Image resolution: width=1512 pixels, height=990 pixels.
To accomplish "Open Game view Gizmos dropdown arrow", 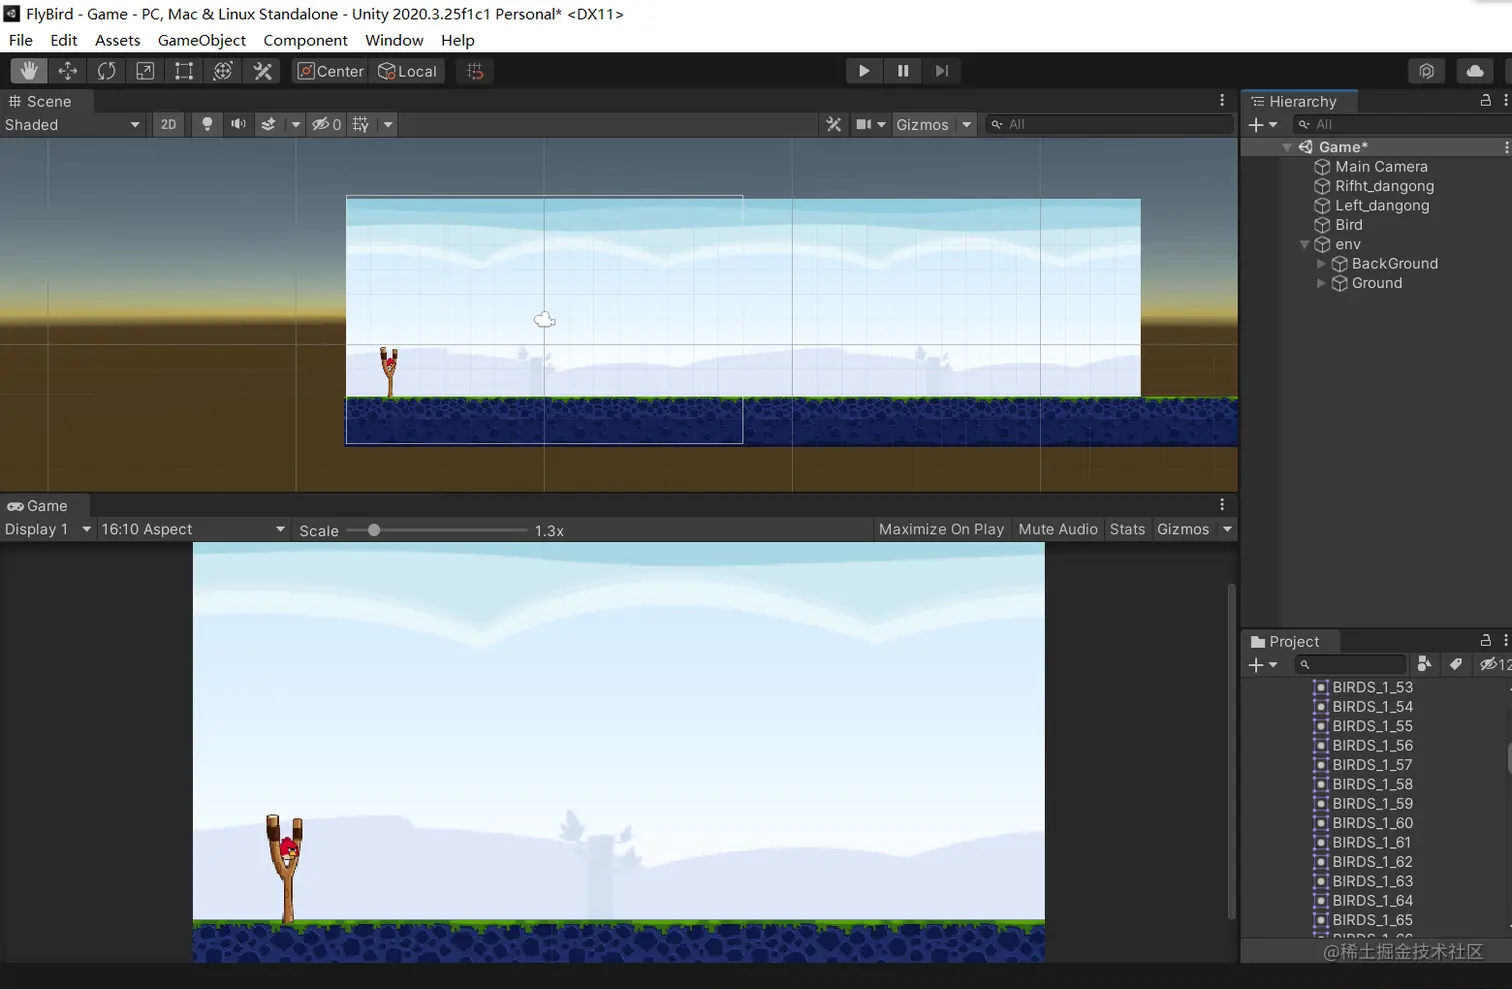I will pos(1227,529).
